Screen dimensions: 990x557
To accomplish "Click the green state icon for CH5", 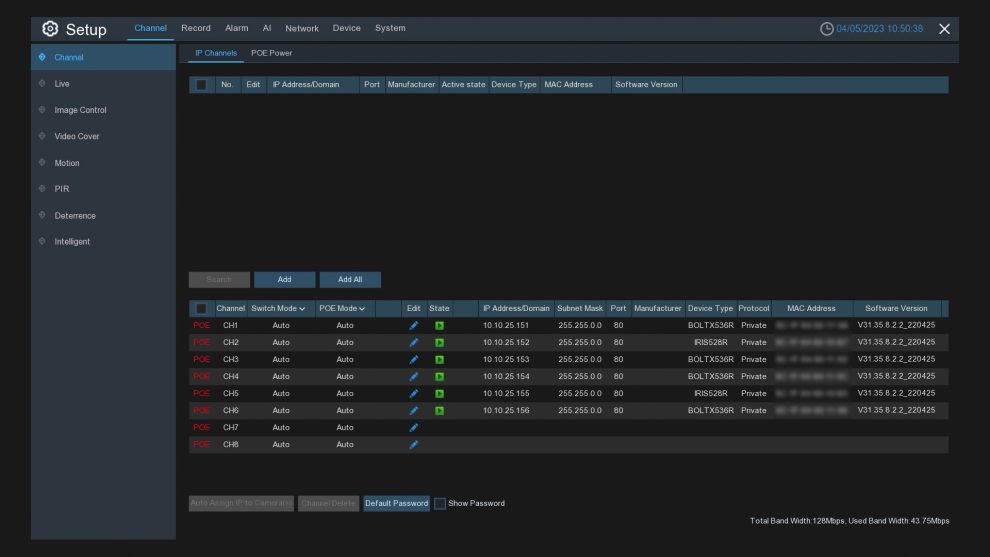I will pos(439,393).
